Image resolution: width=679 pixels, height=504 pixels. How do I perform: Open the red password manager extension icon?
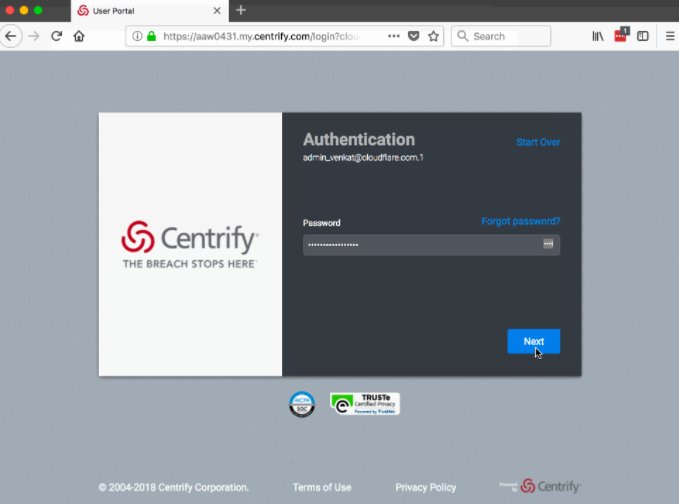point(621,35)
